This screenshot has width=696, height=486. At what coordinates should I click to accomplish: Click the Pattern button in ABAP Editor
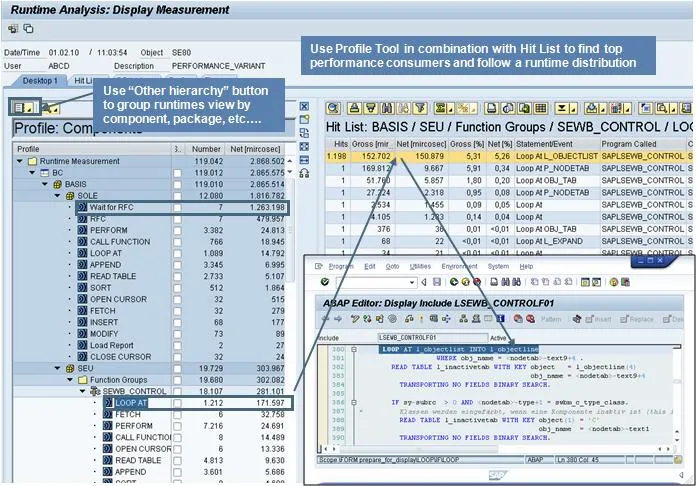click(551, 319)
